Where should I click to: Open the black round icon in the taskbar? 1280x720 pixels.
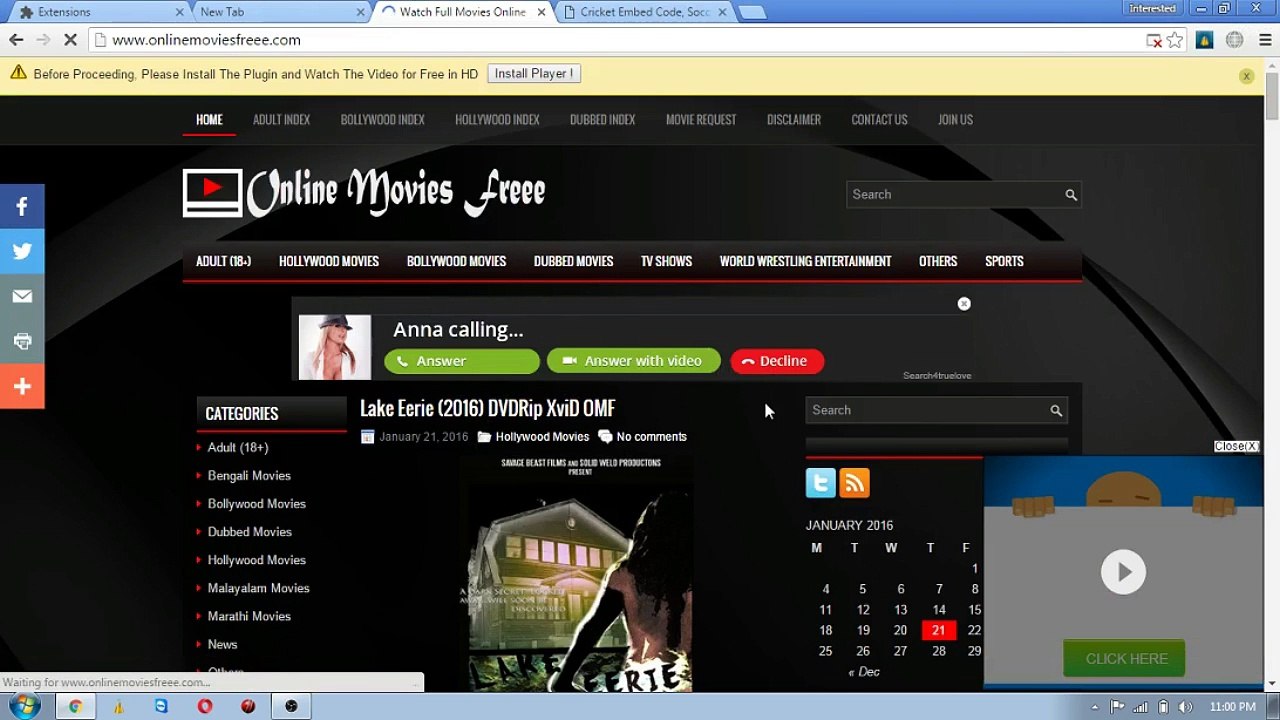pyautogui.click(x=291, y=706)
